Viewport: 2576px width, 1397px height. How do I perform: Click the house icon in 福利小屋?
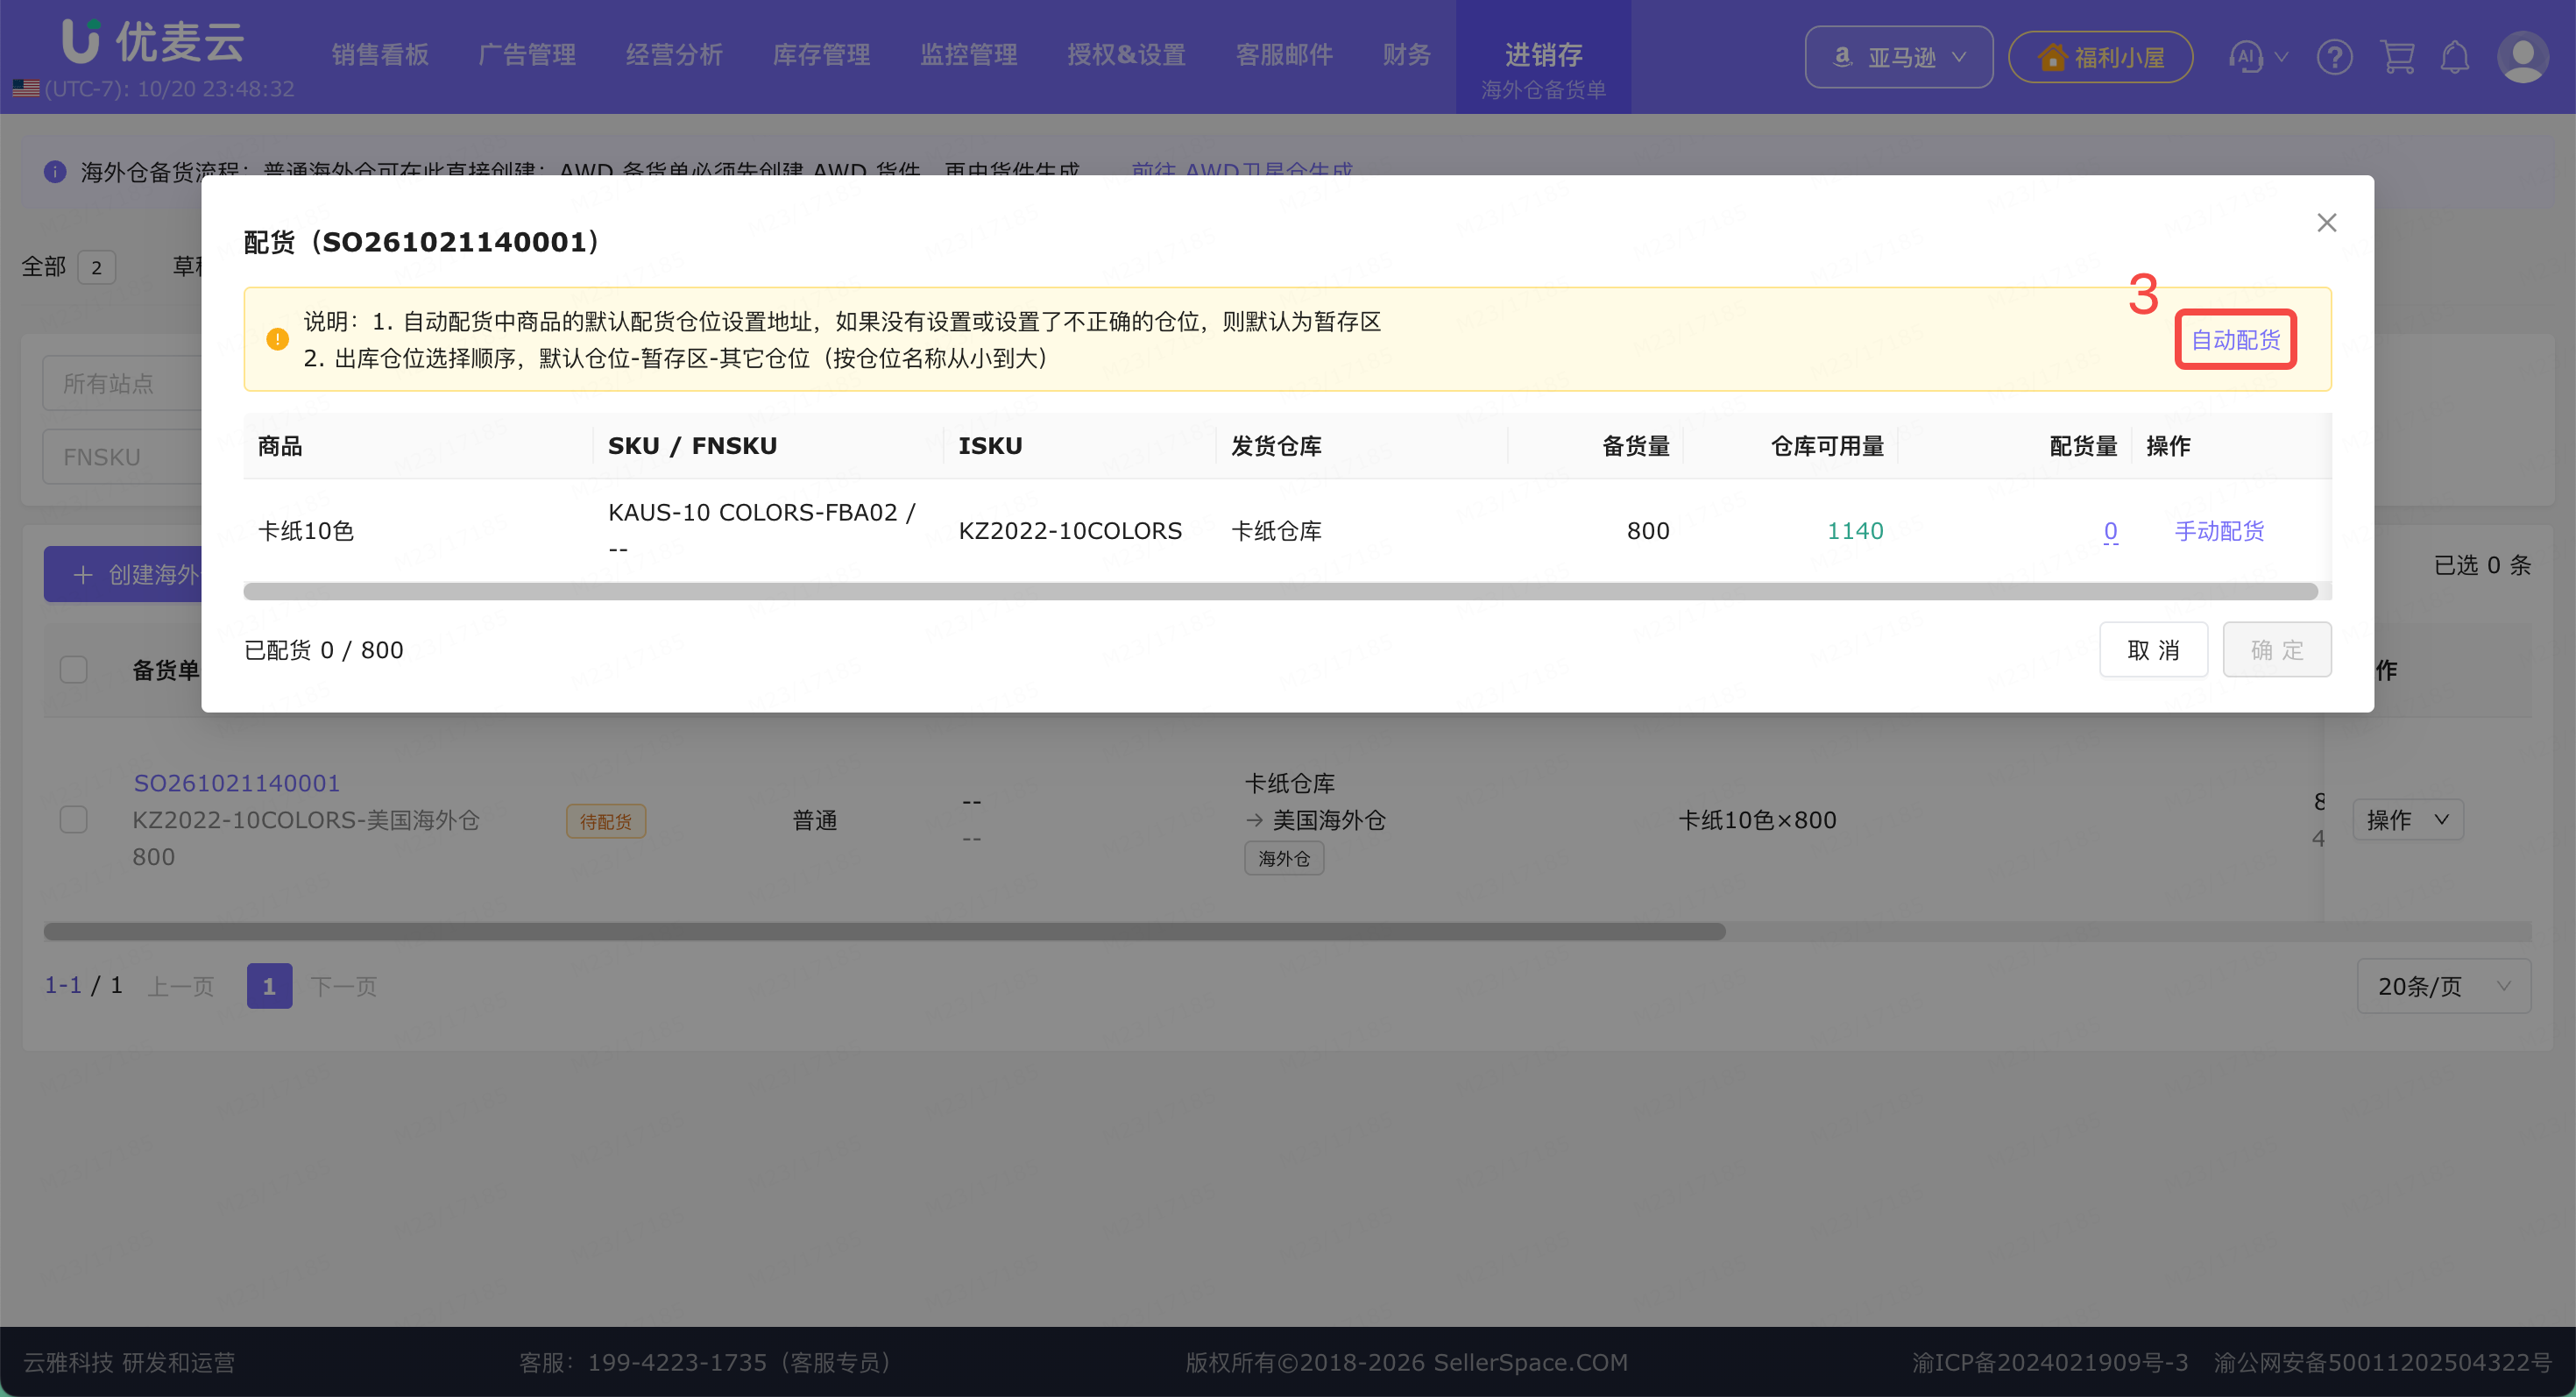(x=2052, y=57)
